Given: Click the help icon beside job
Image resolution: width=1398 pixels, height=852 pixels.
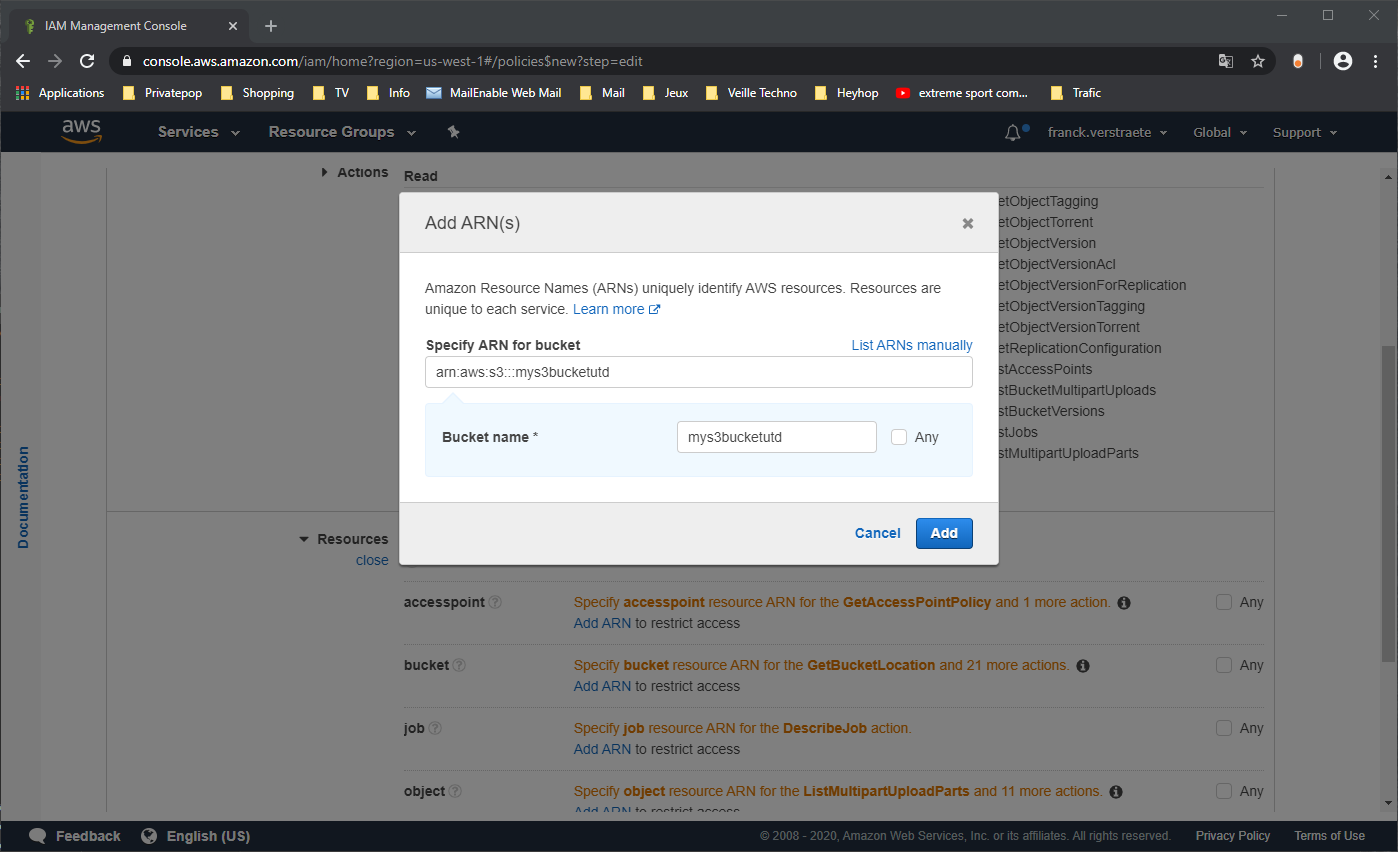Looking at the screenshot, I should (x=436, y=728).
